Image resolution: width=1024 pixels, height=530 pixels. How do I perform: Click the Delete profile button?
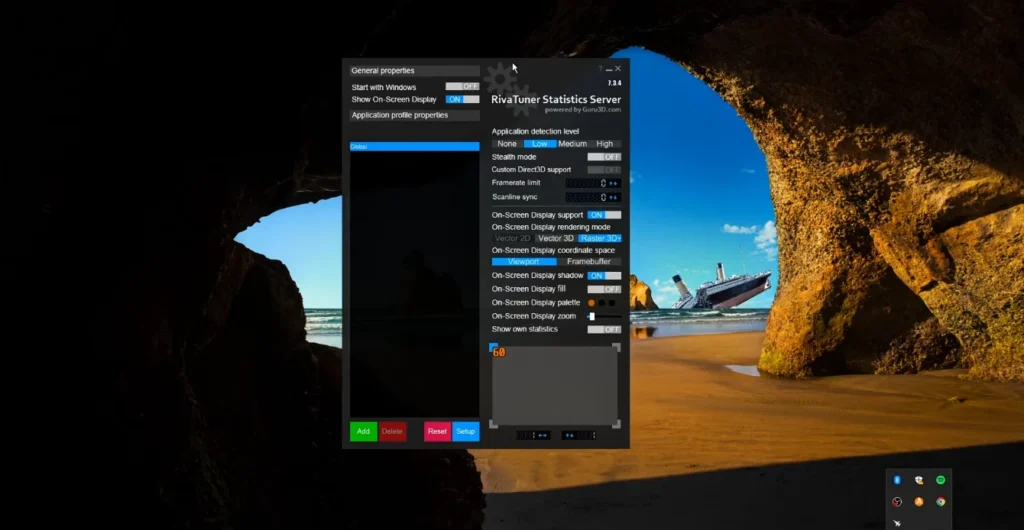click(x=392, y=431)
